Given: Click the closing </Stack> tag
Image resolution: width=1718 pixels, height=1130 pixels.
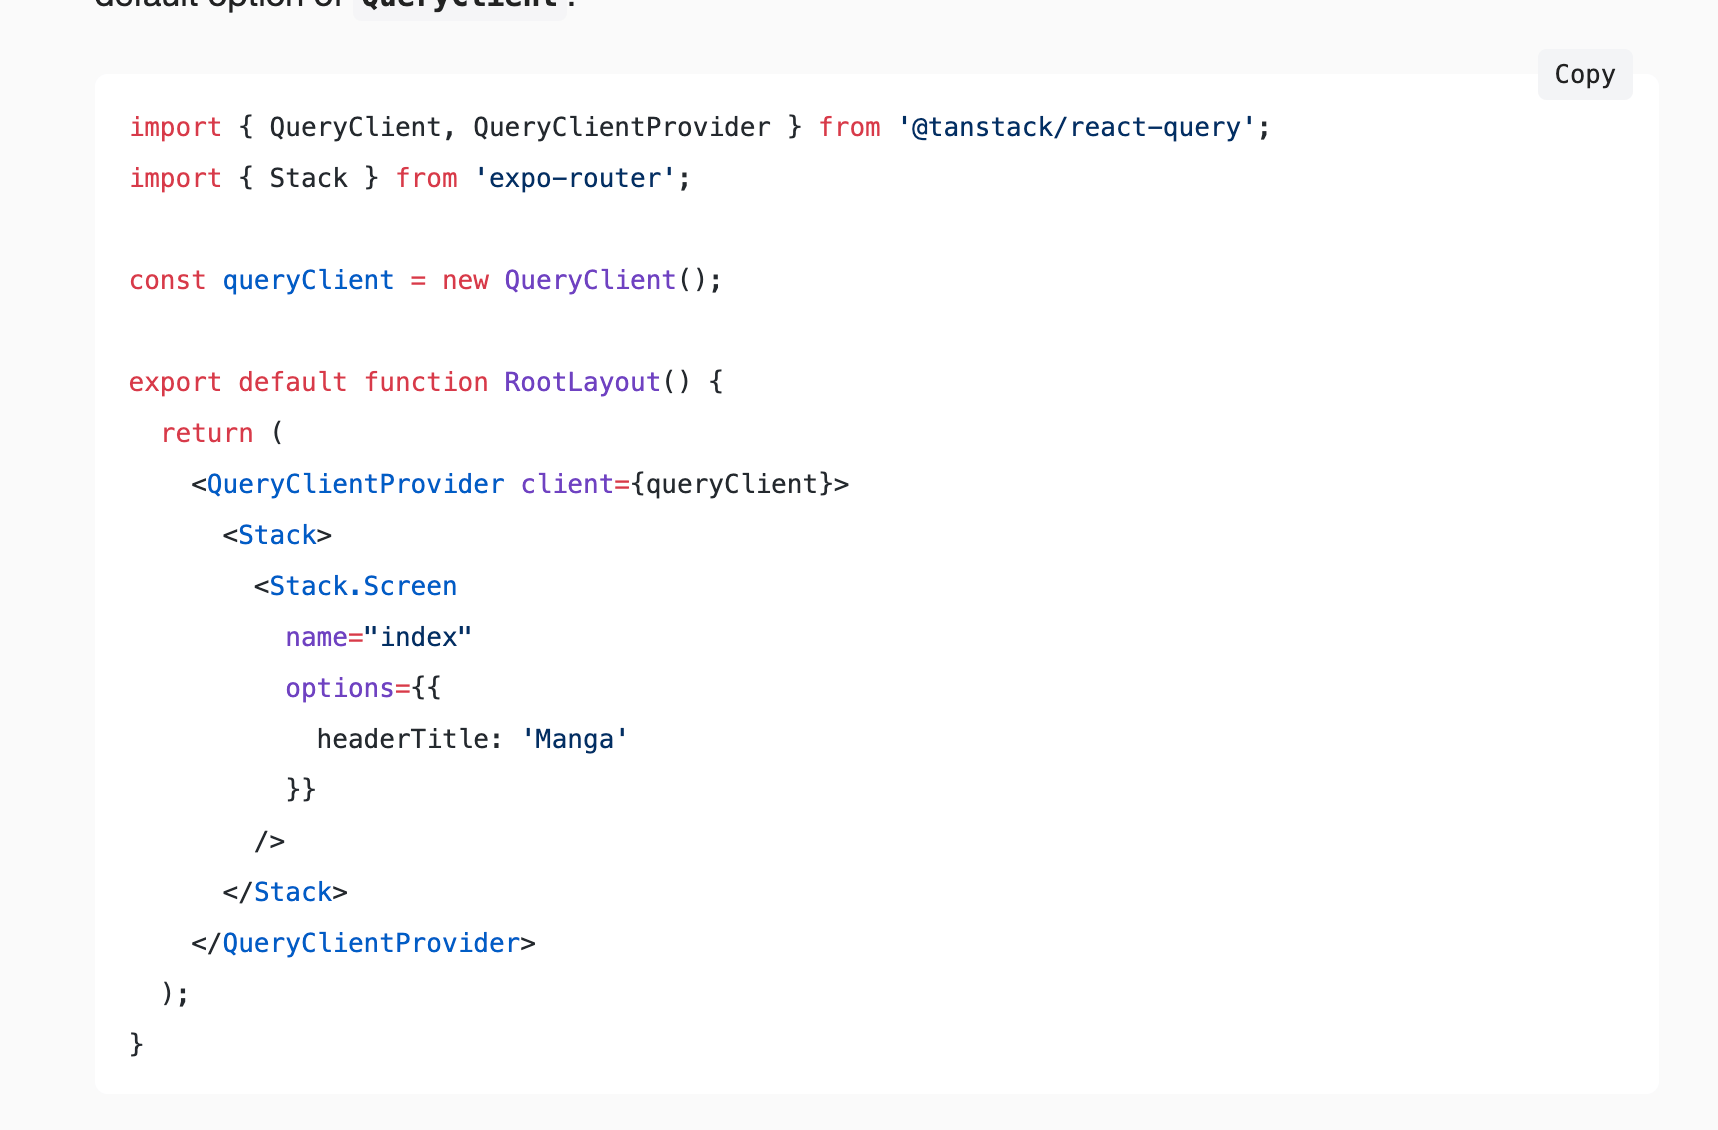Looking at the screenshot, I should (285, 892).
